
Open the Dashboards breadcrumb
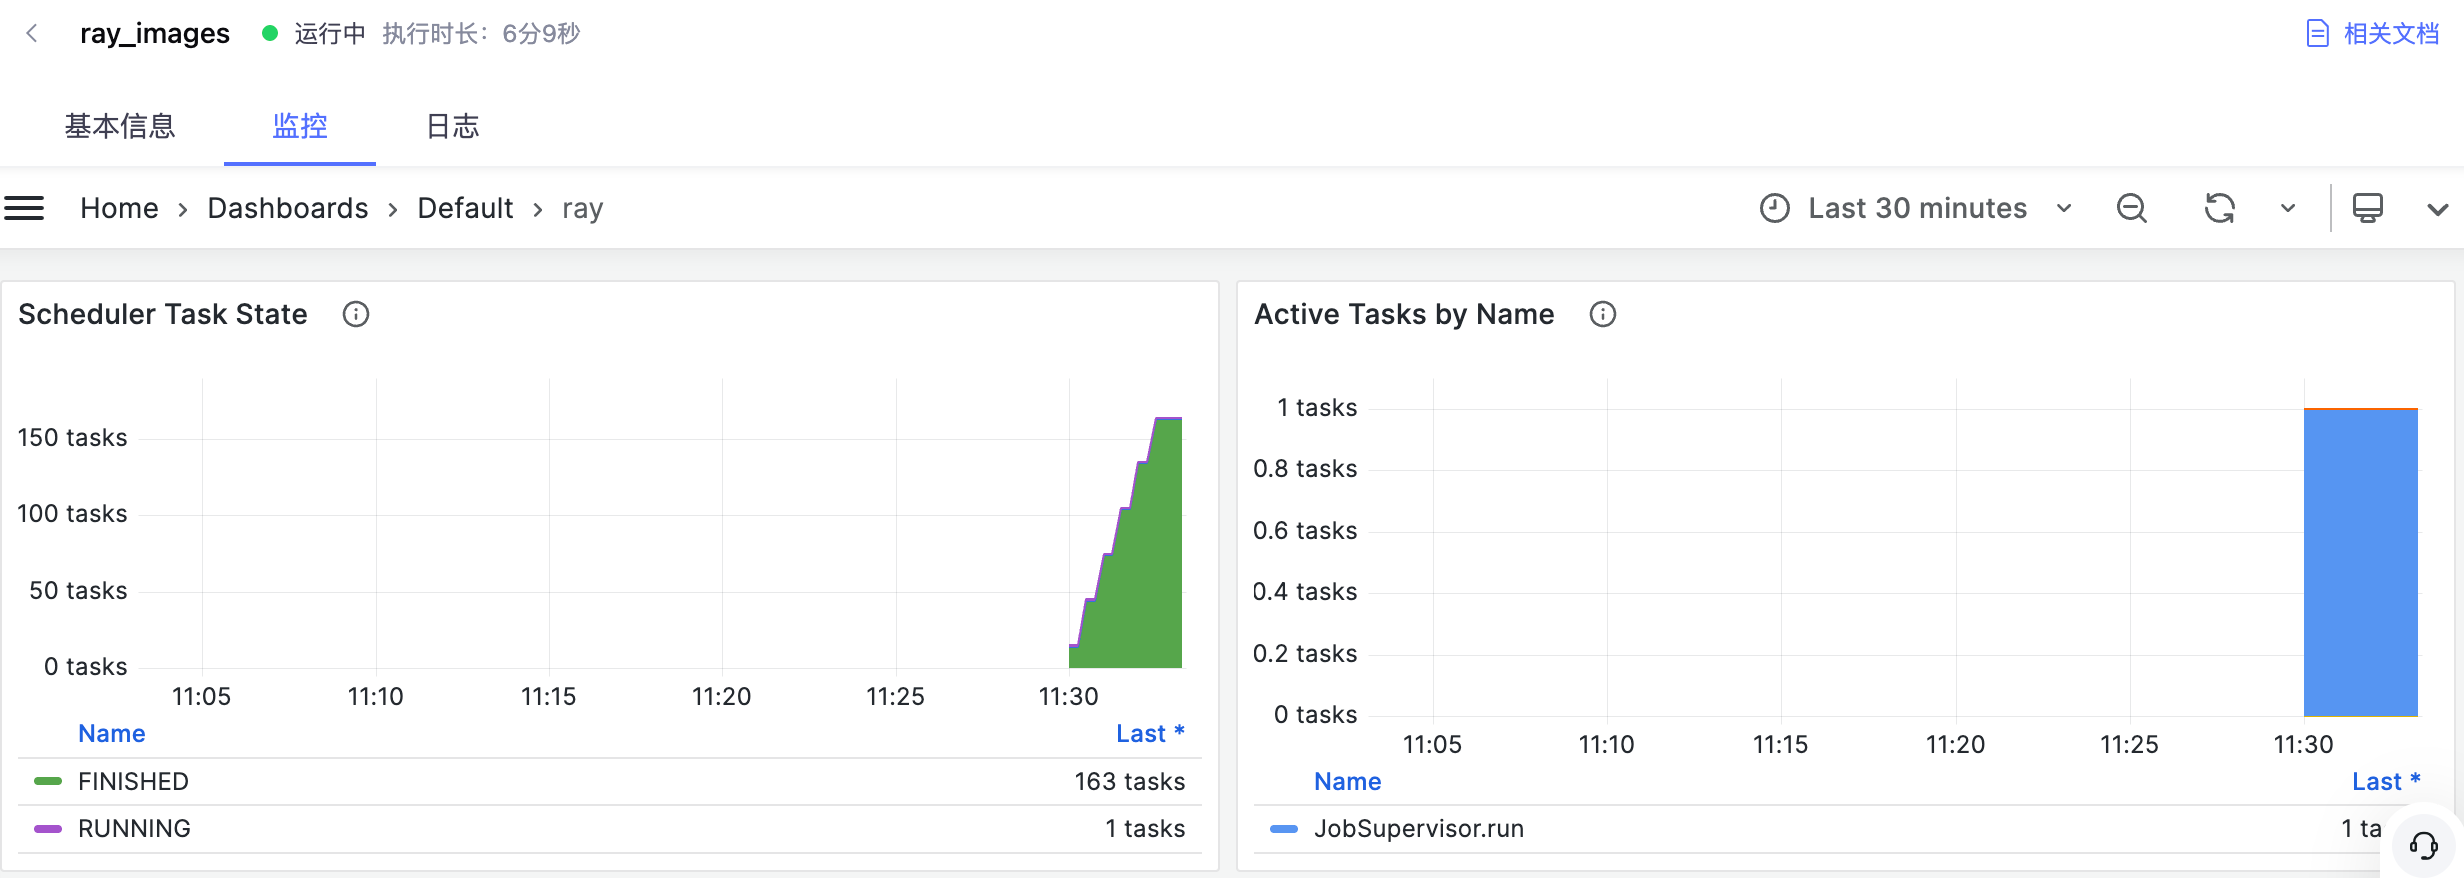point(288,208)
